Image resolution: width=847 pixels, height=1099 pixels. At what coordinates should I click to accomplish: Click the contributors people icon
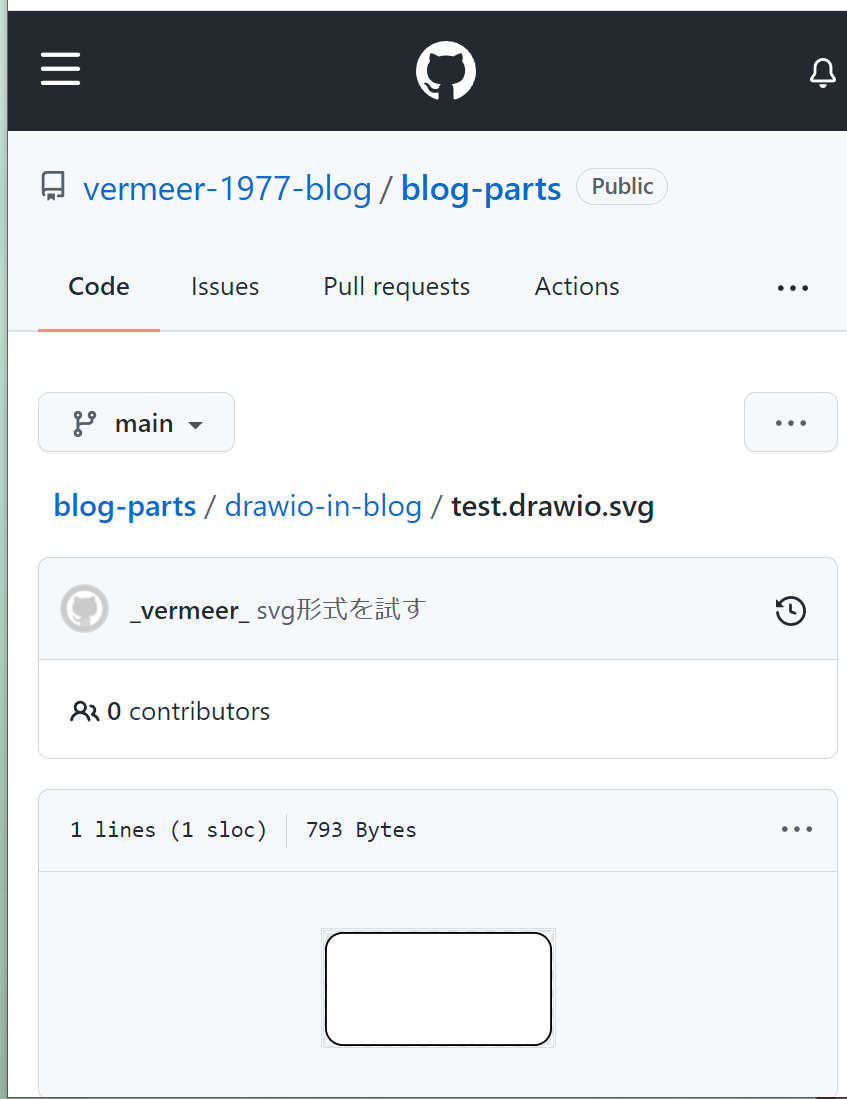tap(84, 712)
